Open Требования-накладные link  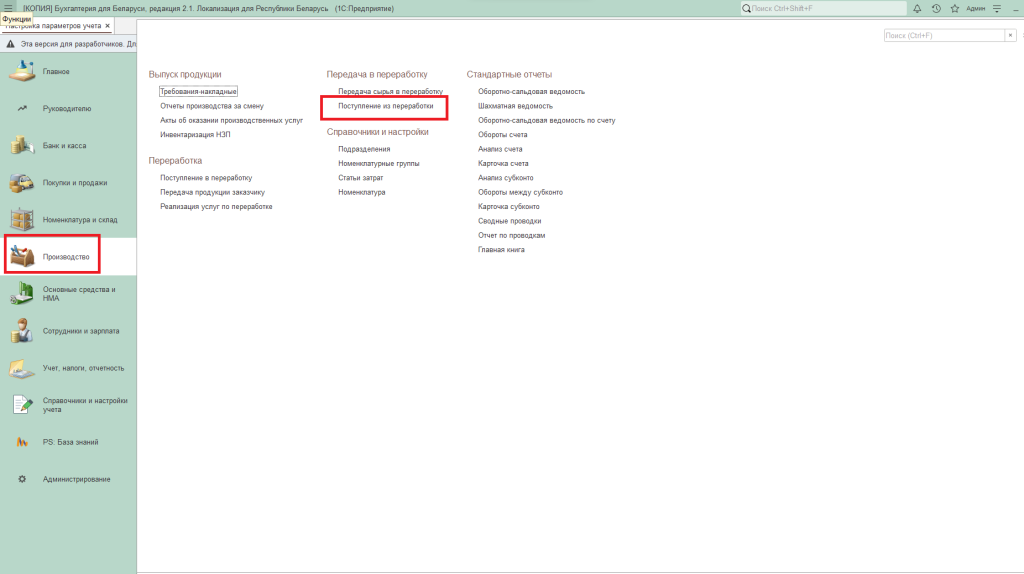198,91
